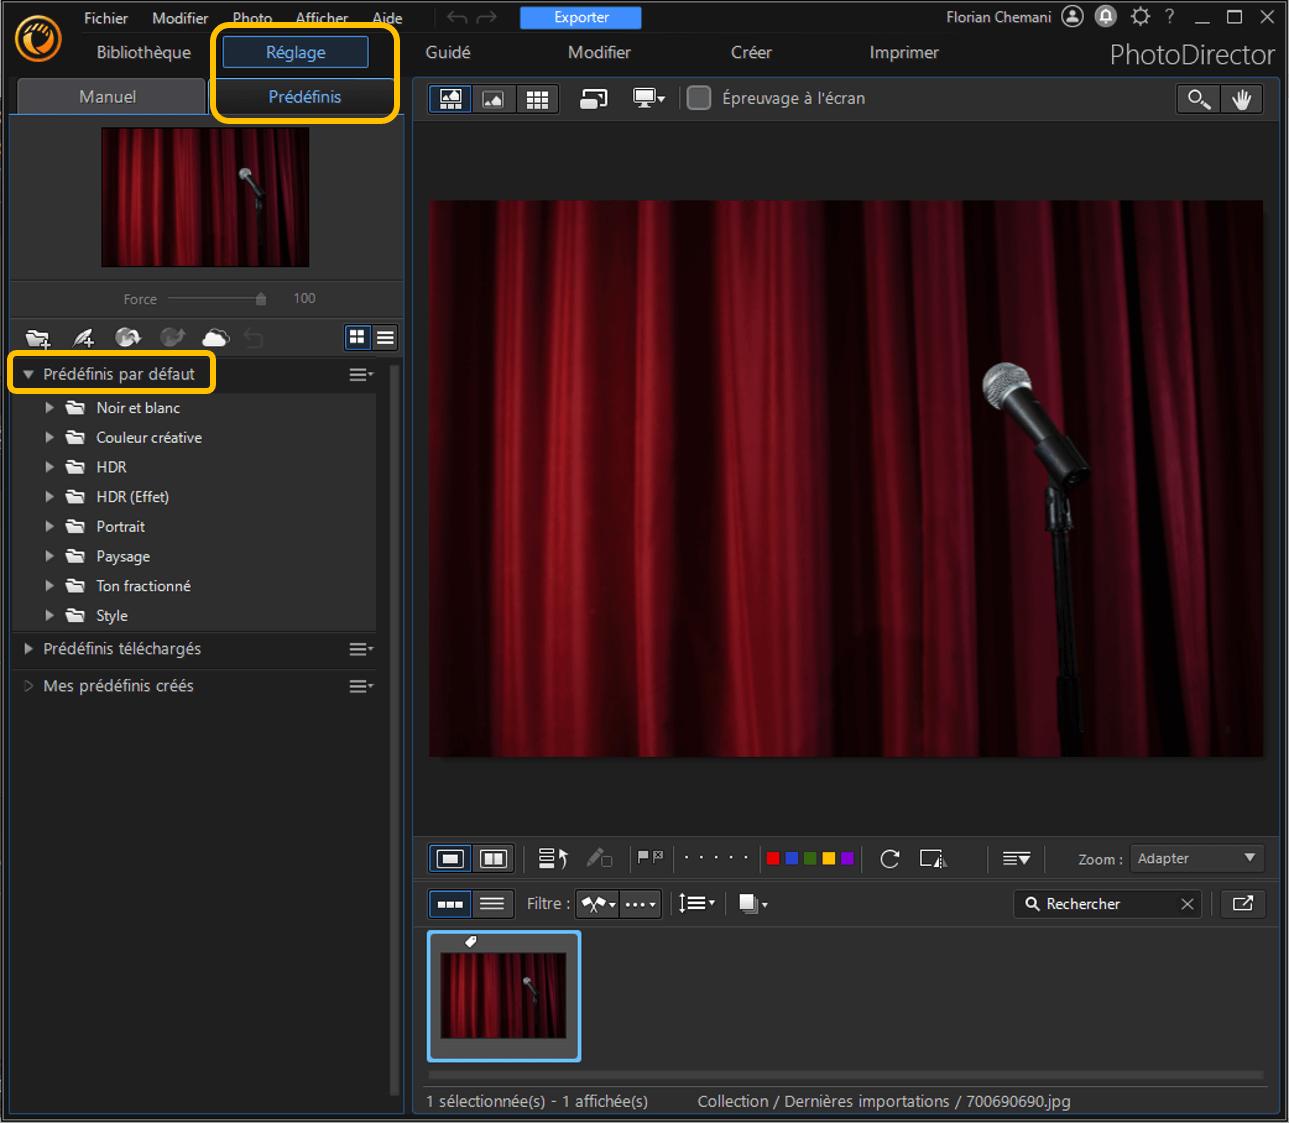Open the Afficher menu
Viewport: 1289px width, 1123px height.
click(x=321, y=18)
